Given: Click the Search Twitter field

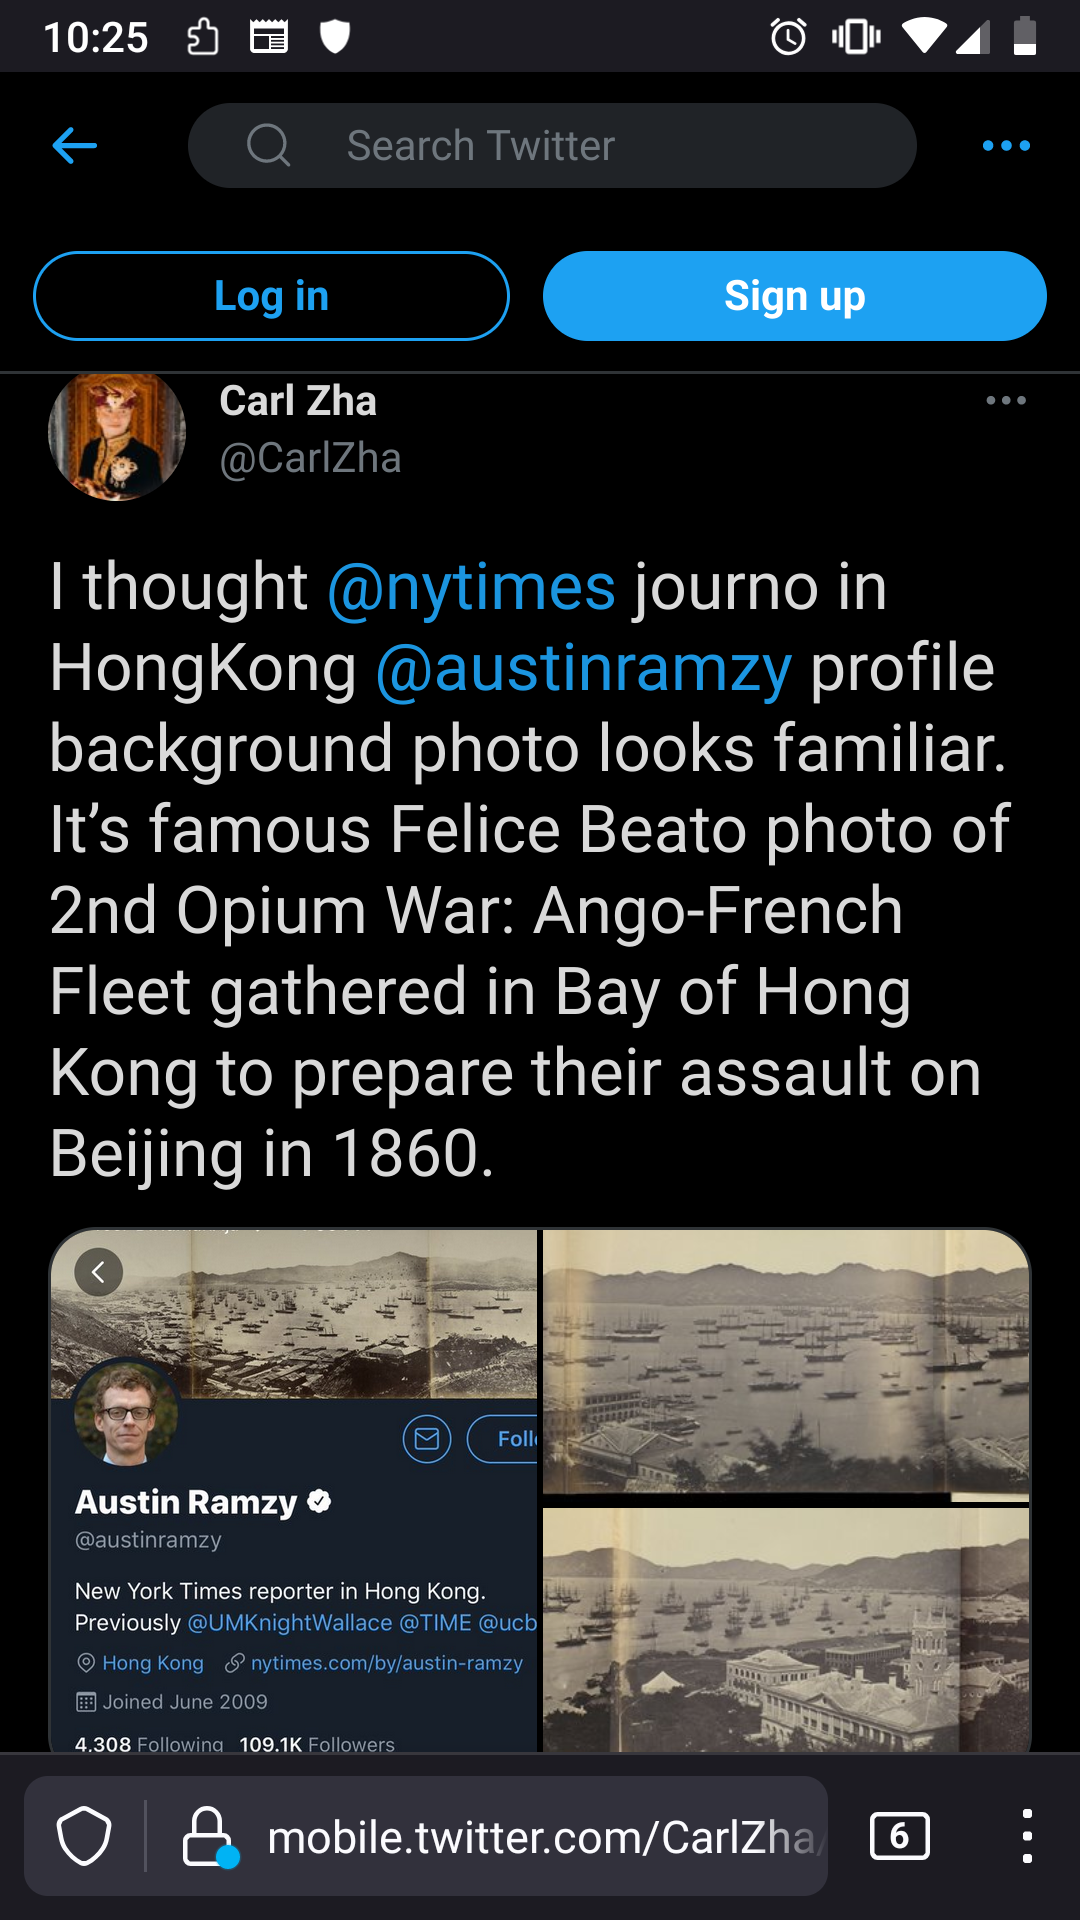Looking at the screenshot, I should click(x=552, y=146).
